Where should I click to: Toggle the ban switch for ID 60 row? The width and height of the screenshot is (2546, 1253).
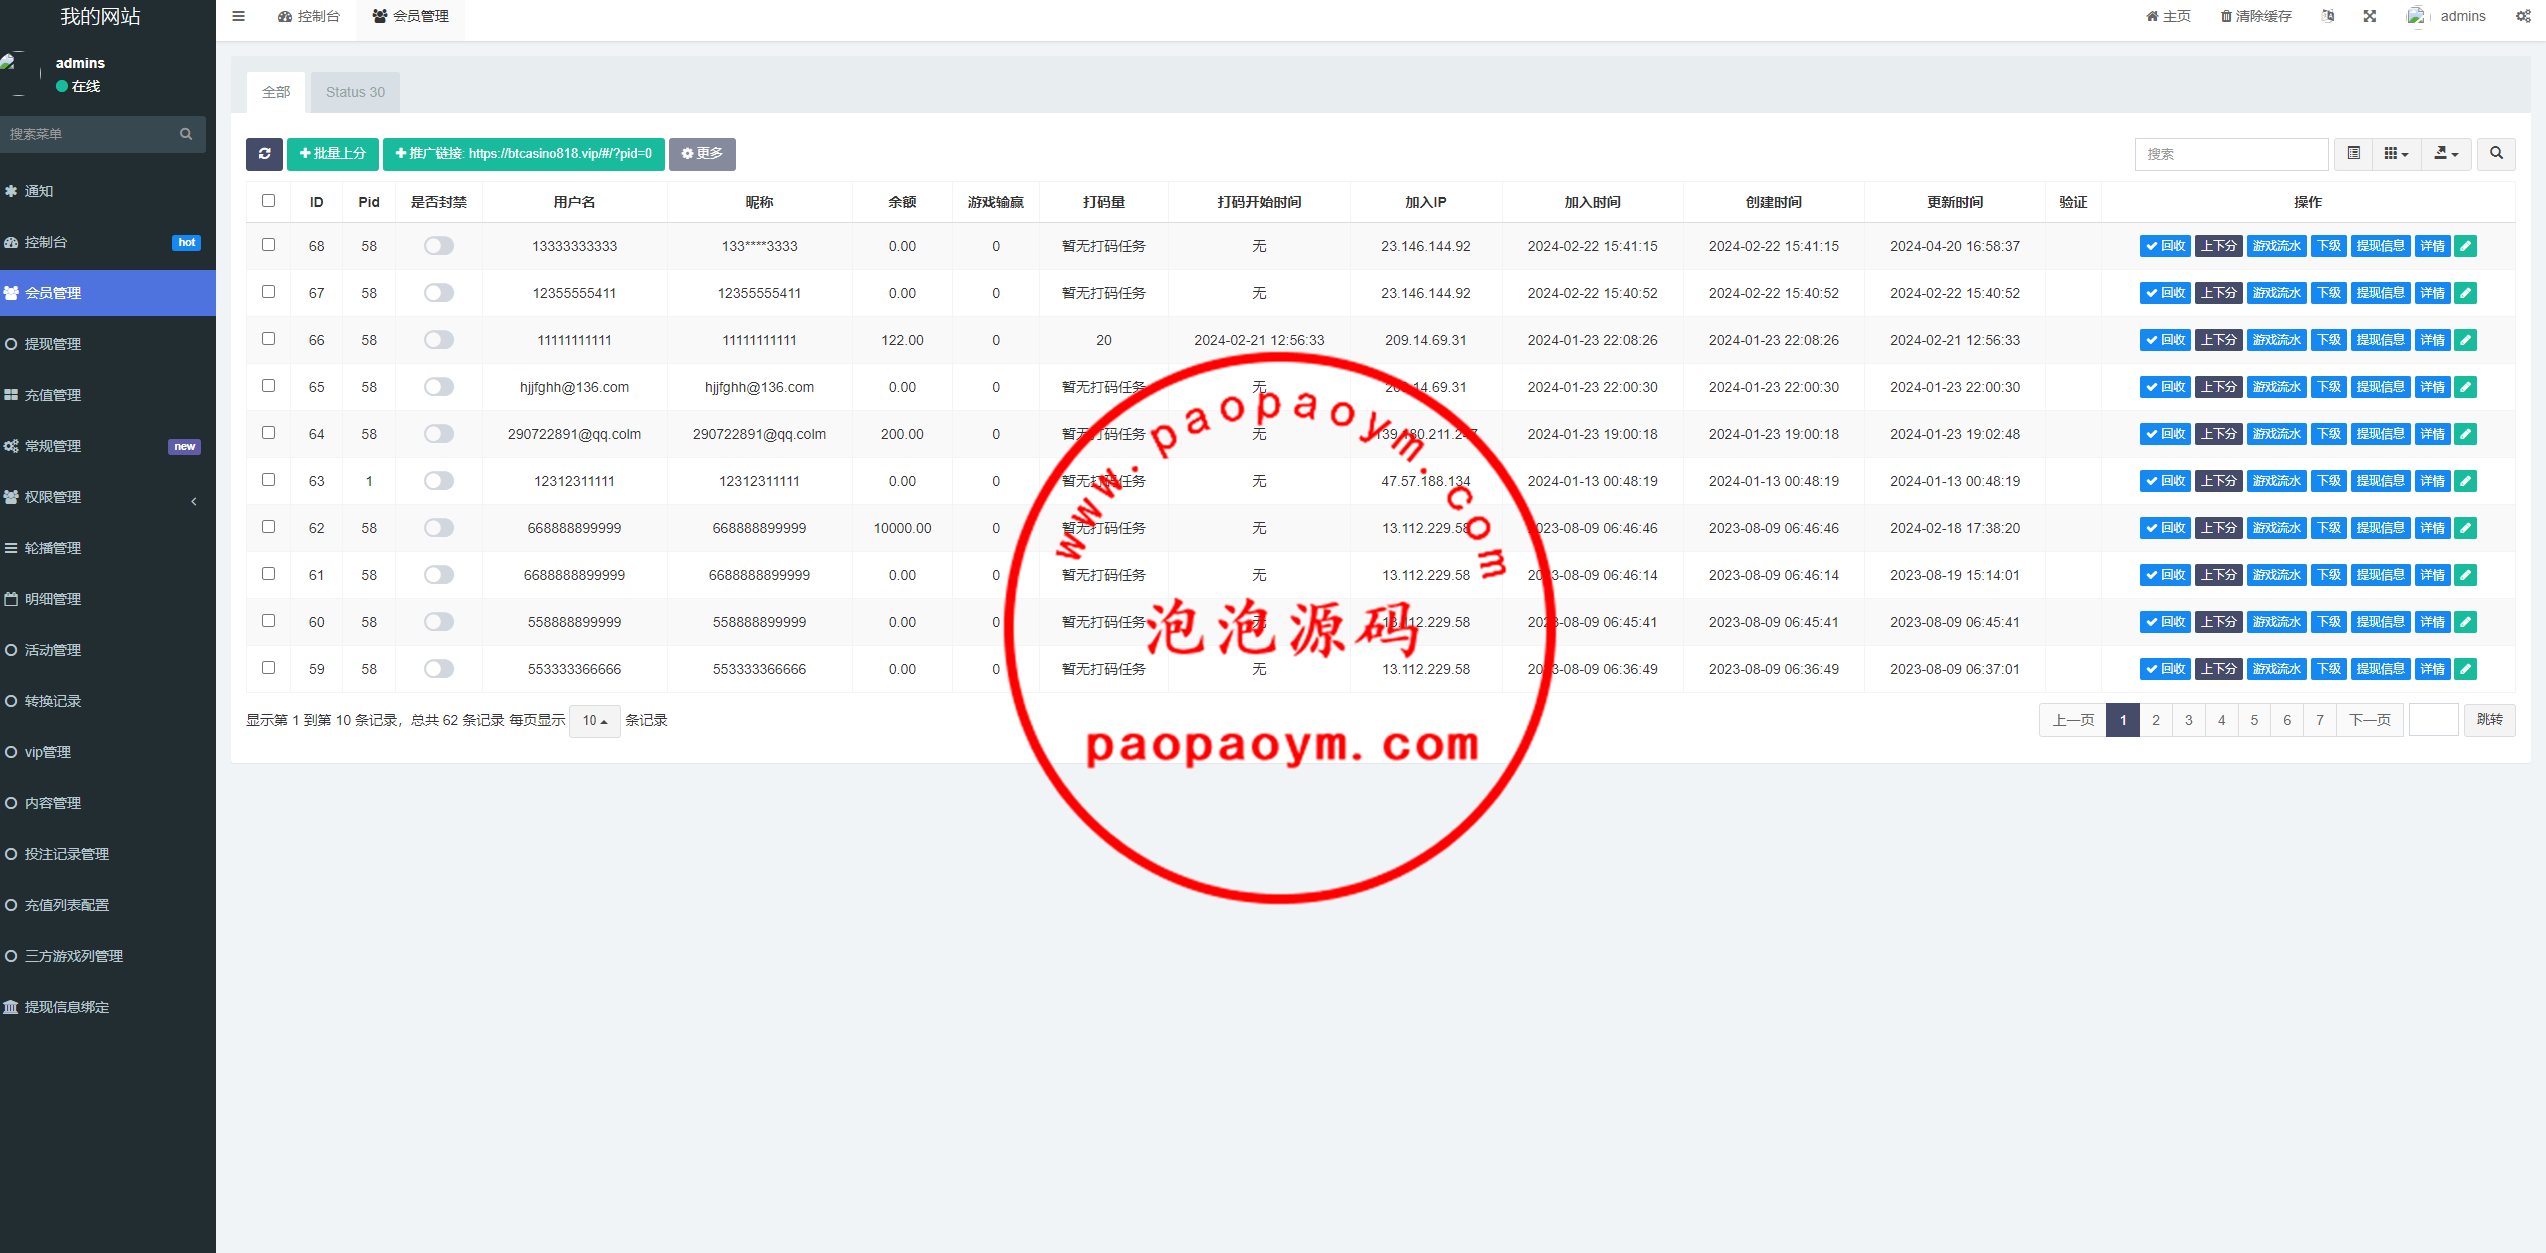(438, 622)
